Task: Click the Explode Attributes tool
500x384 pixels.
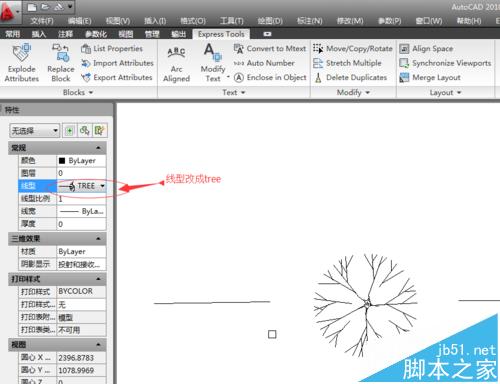Action: (x=22, y=63)
